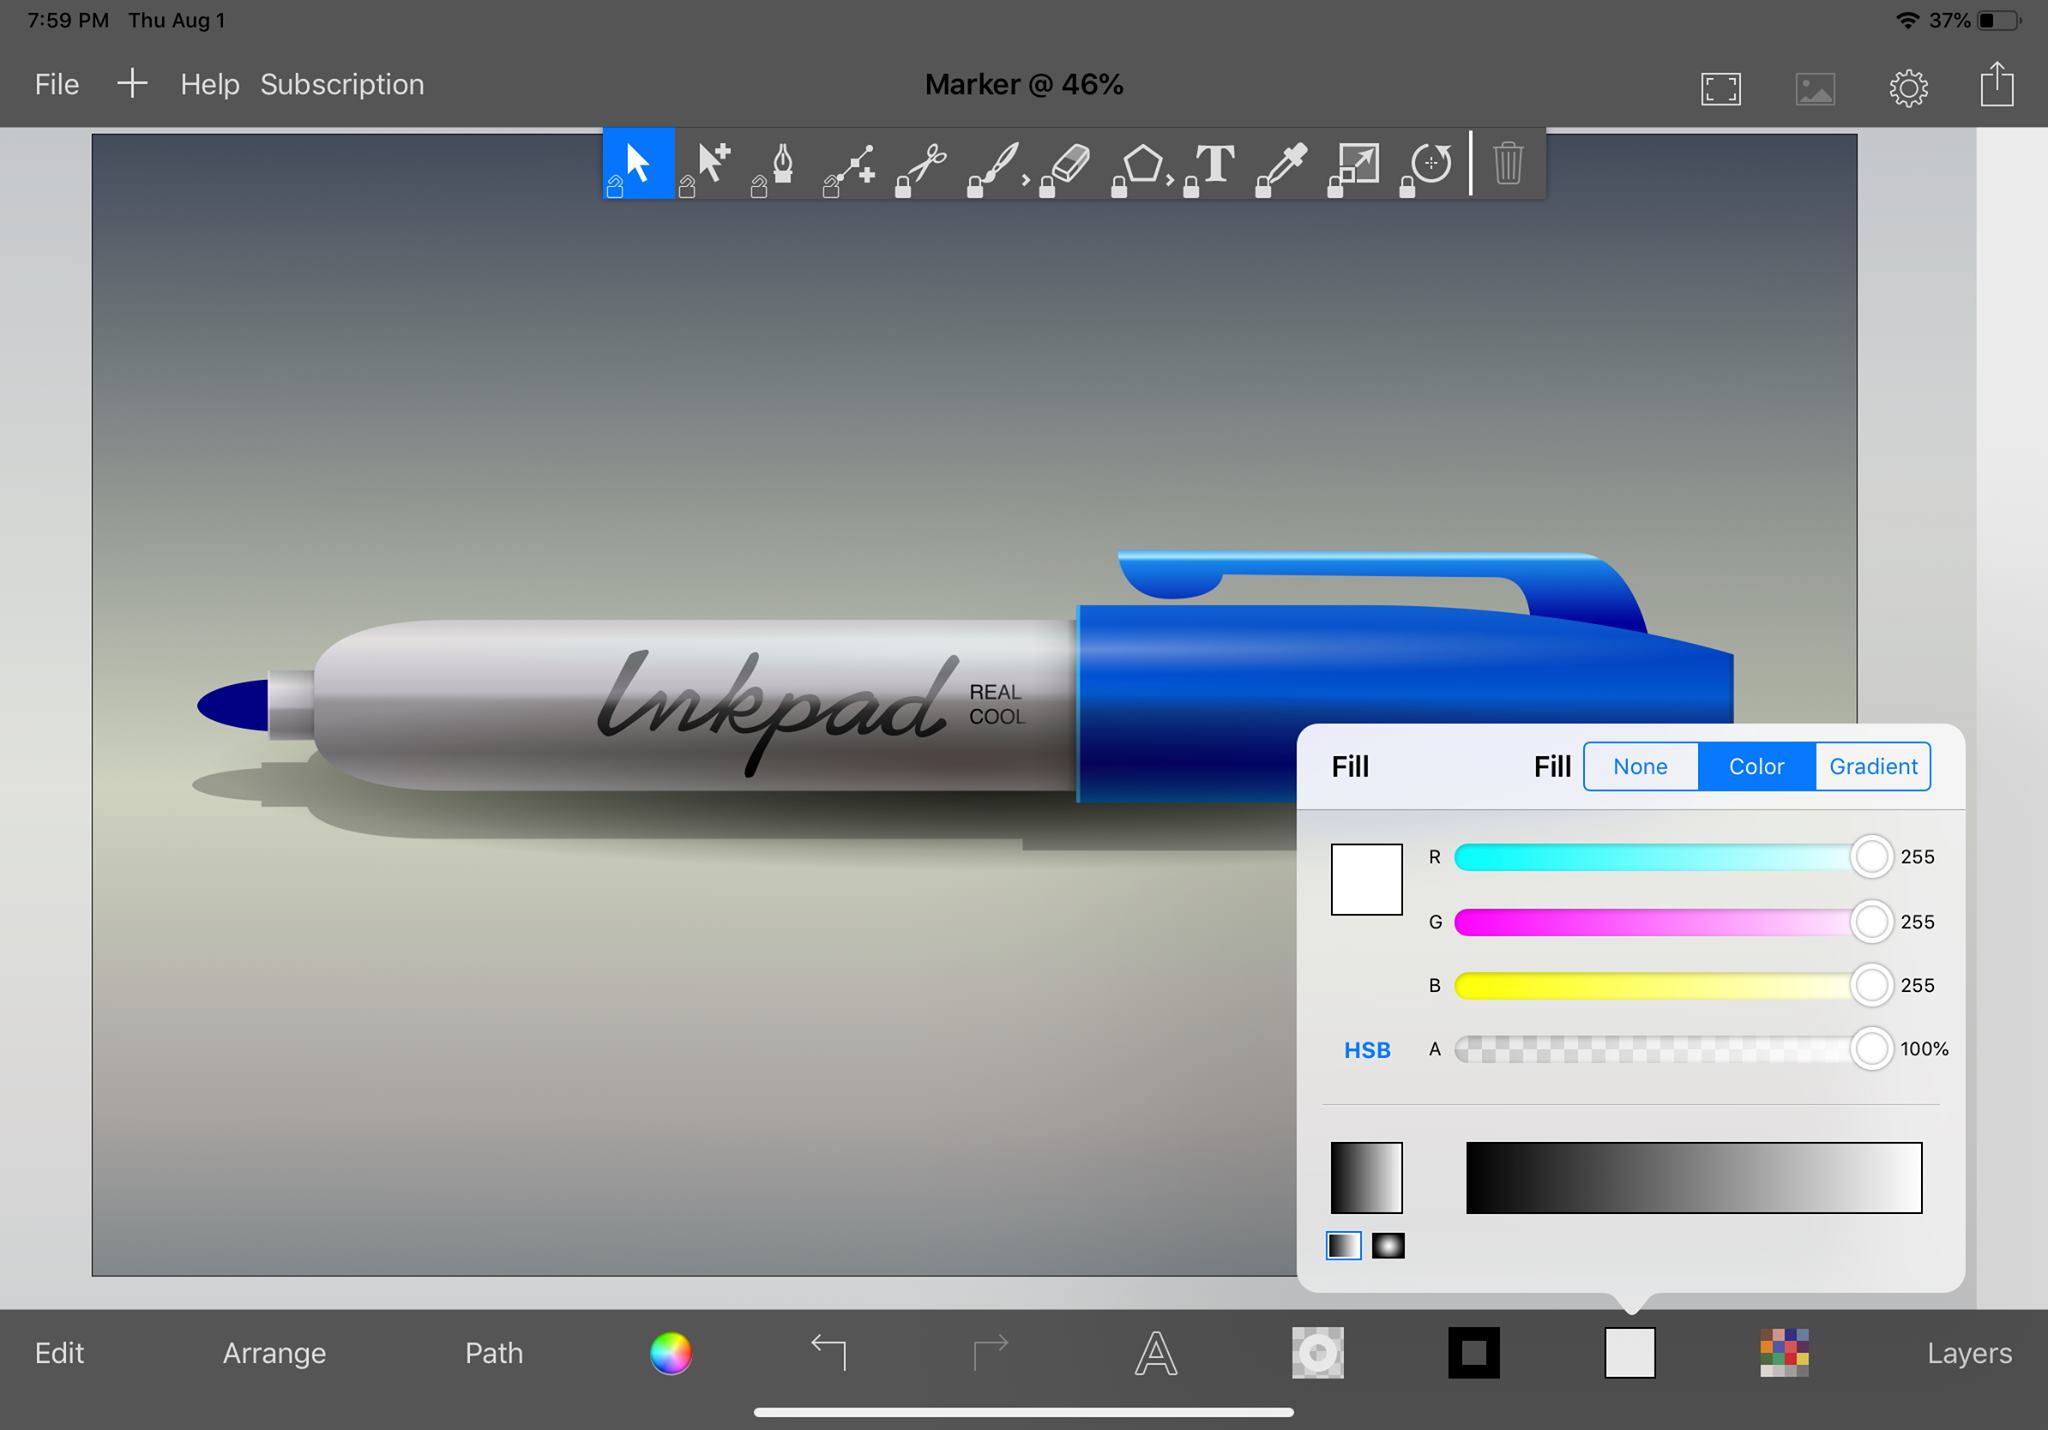Open the swatches palette icon
Image resolution: width=2048 pixels, height=1430 pixels.
pos(1784,1353)
